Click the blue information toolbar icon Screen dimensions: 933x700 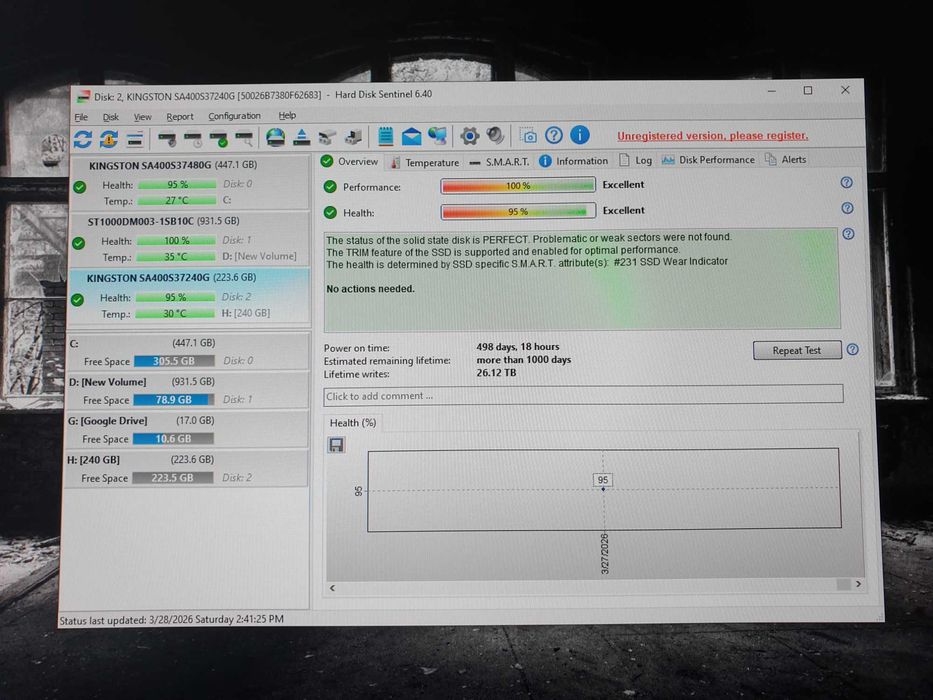[x=580, y=135]
